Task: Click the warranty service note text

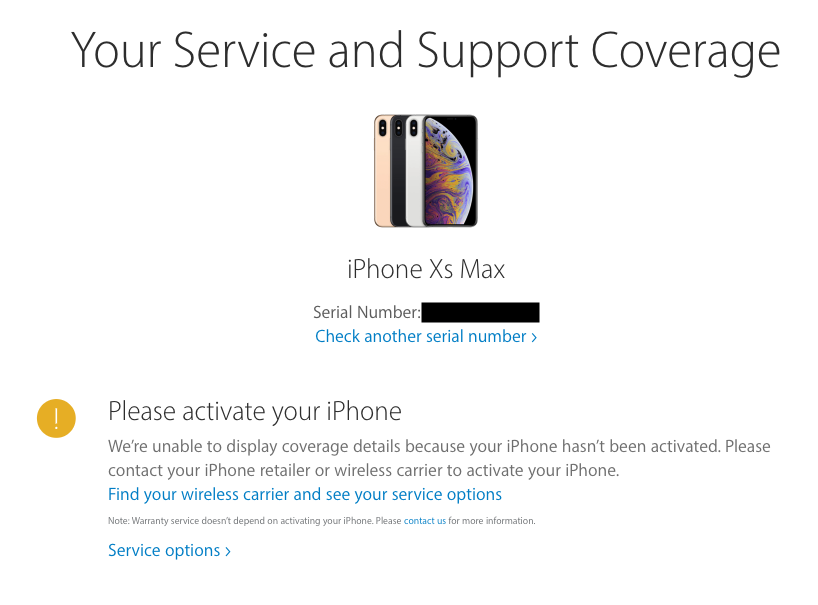Action: (x=321, y=521)
